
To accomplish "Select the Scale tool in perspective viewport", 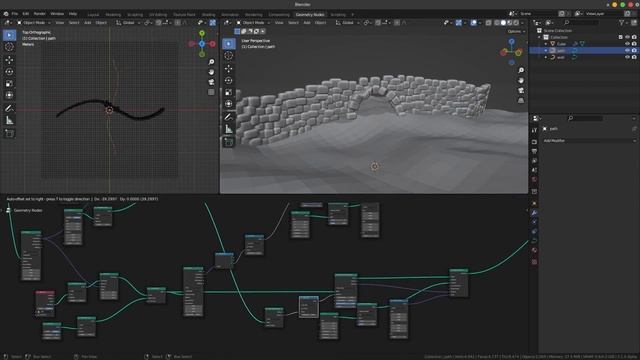I will point(229,92).
